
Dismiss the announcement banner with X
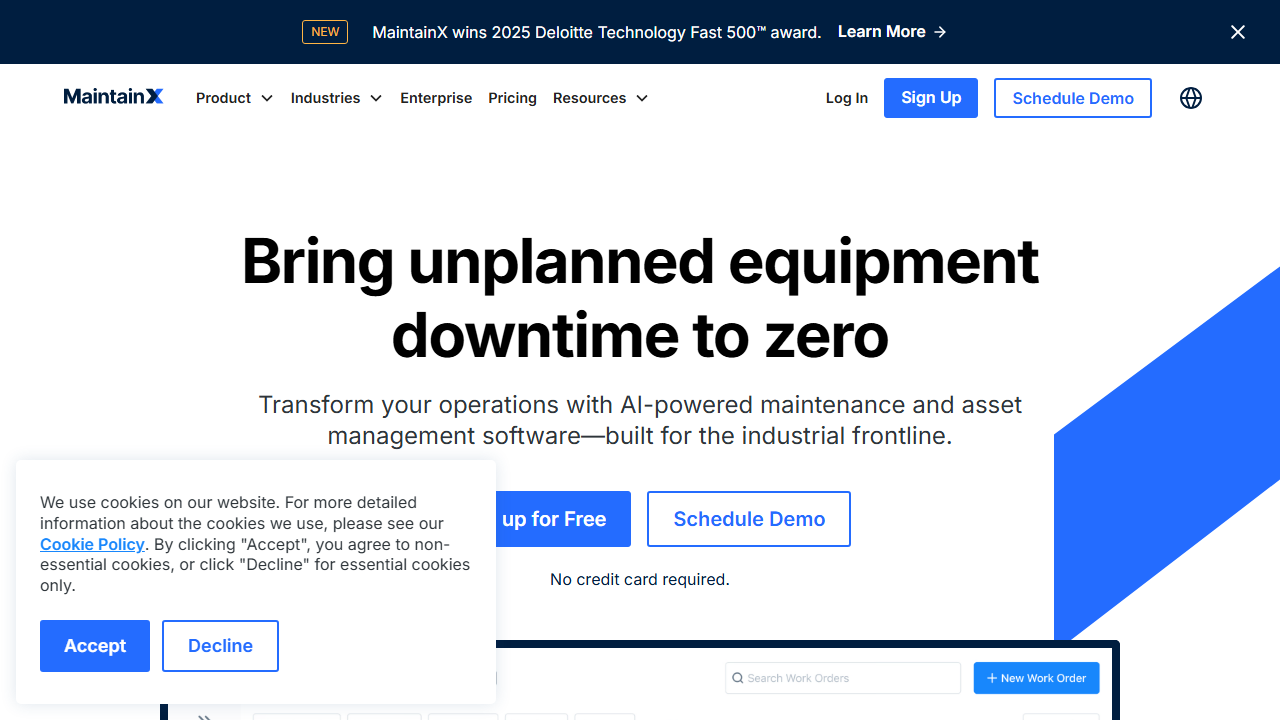[x=1238, y=32]
